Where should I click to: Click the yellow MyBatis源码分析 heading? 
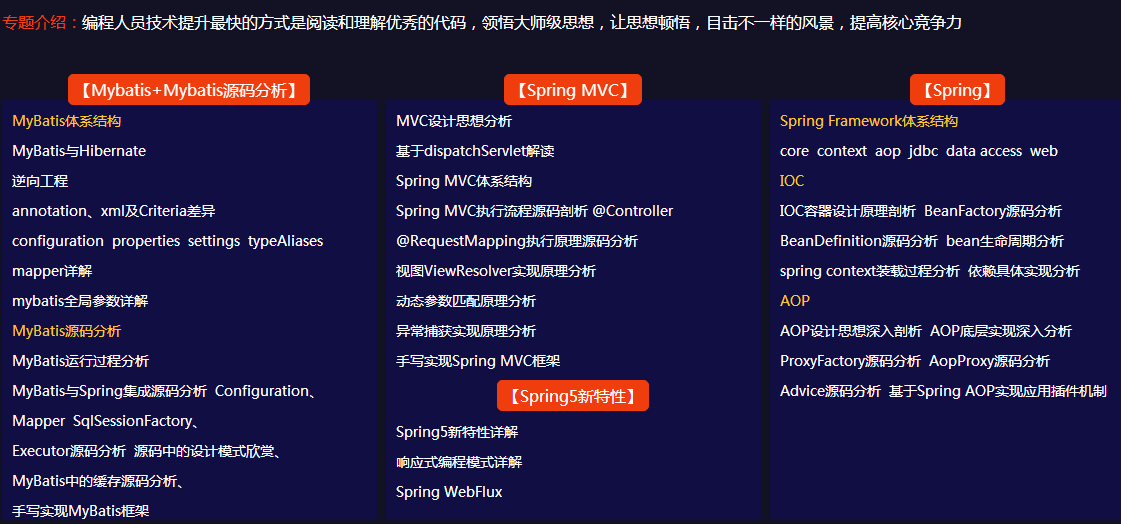[66, 332]
